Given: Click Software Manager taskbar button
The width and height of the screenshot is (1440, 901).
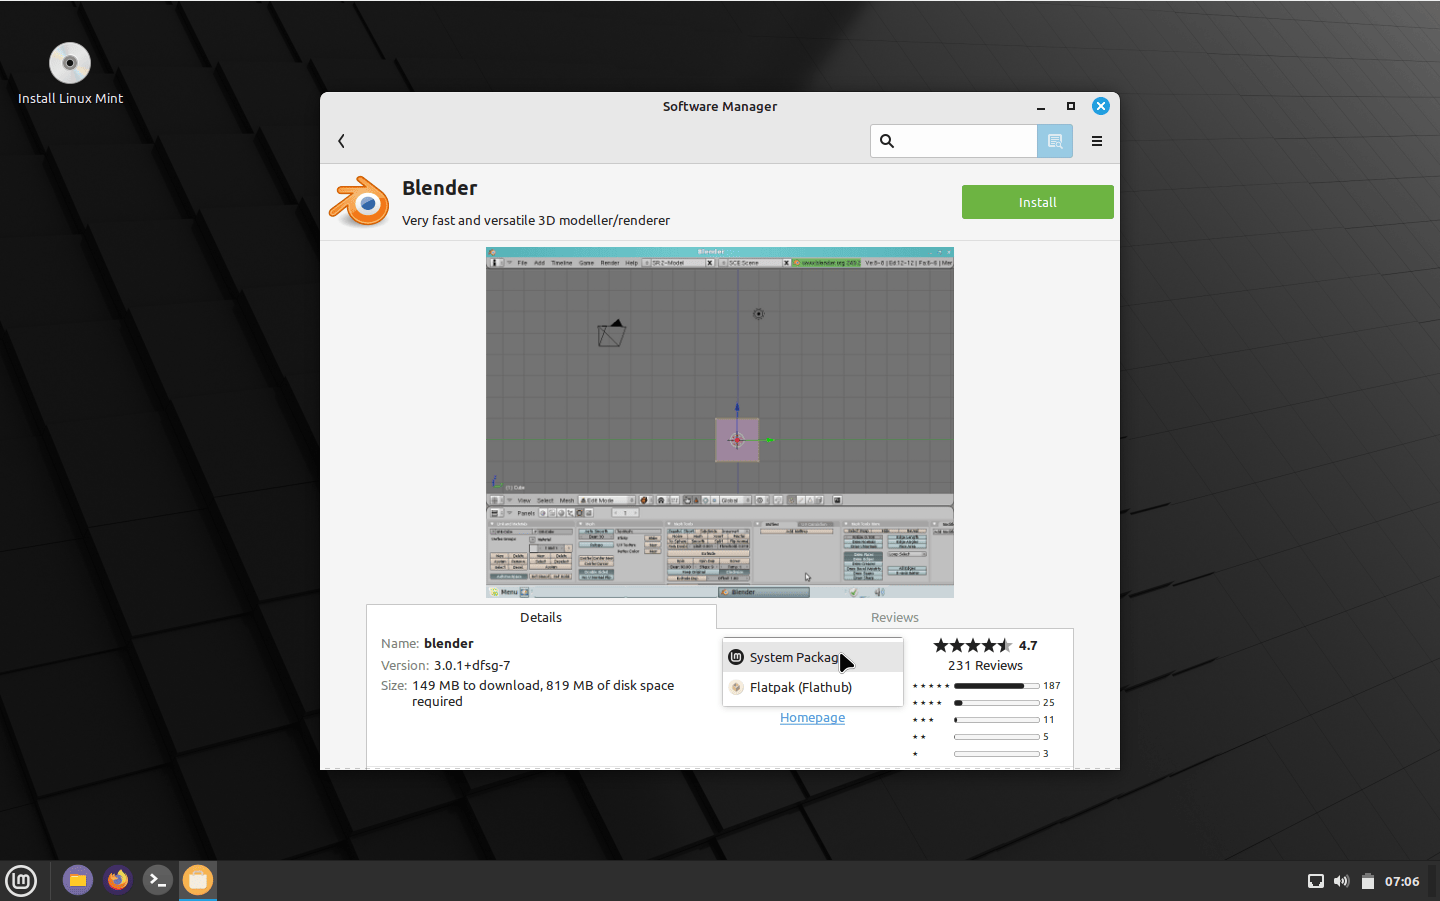Looking at the screenshot, I should pos(198,880).
